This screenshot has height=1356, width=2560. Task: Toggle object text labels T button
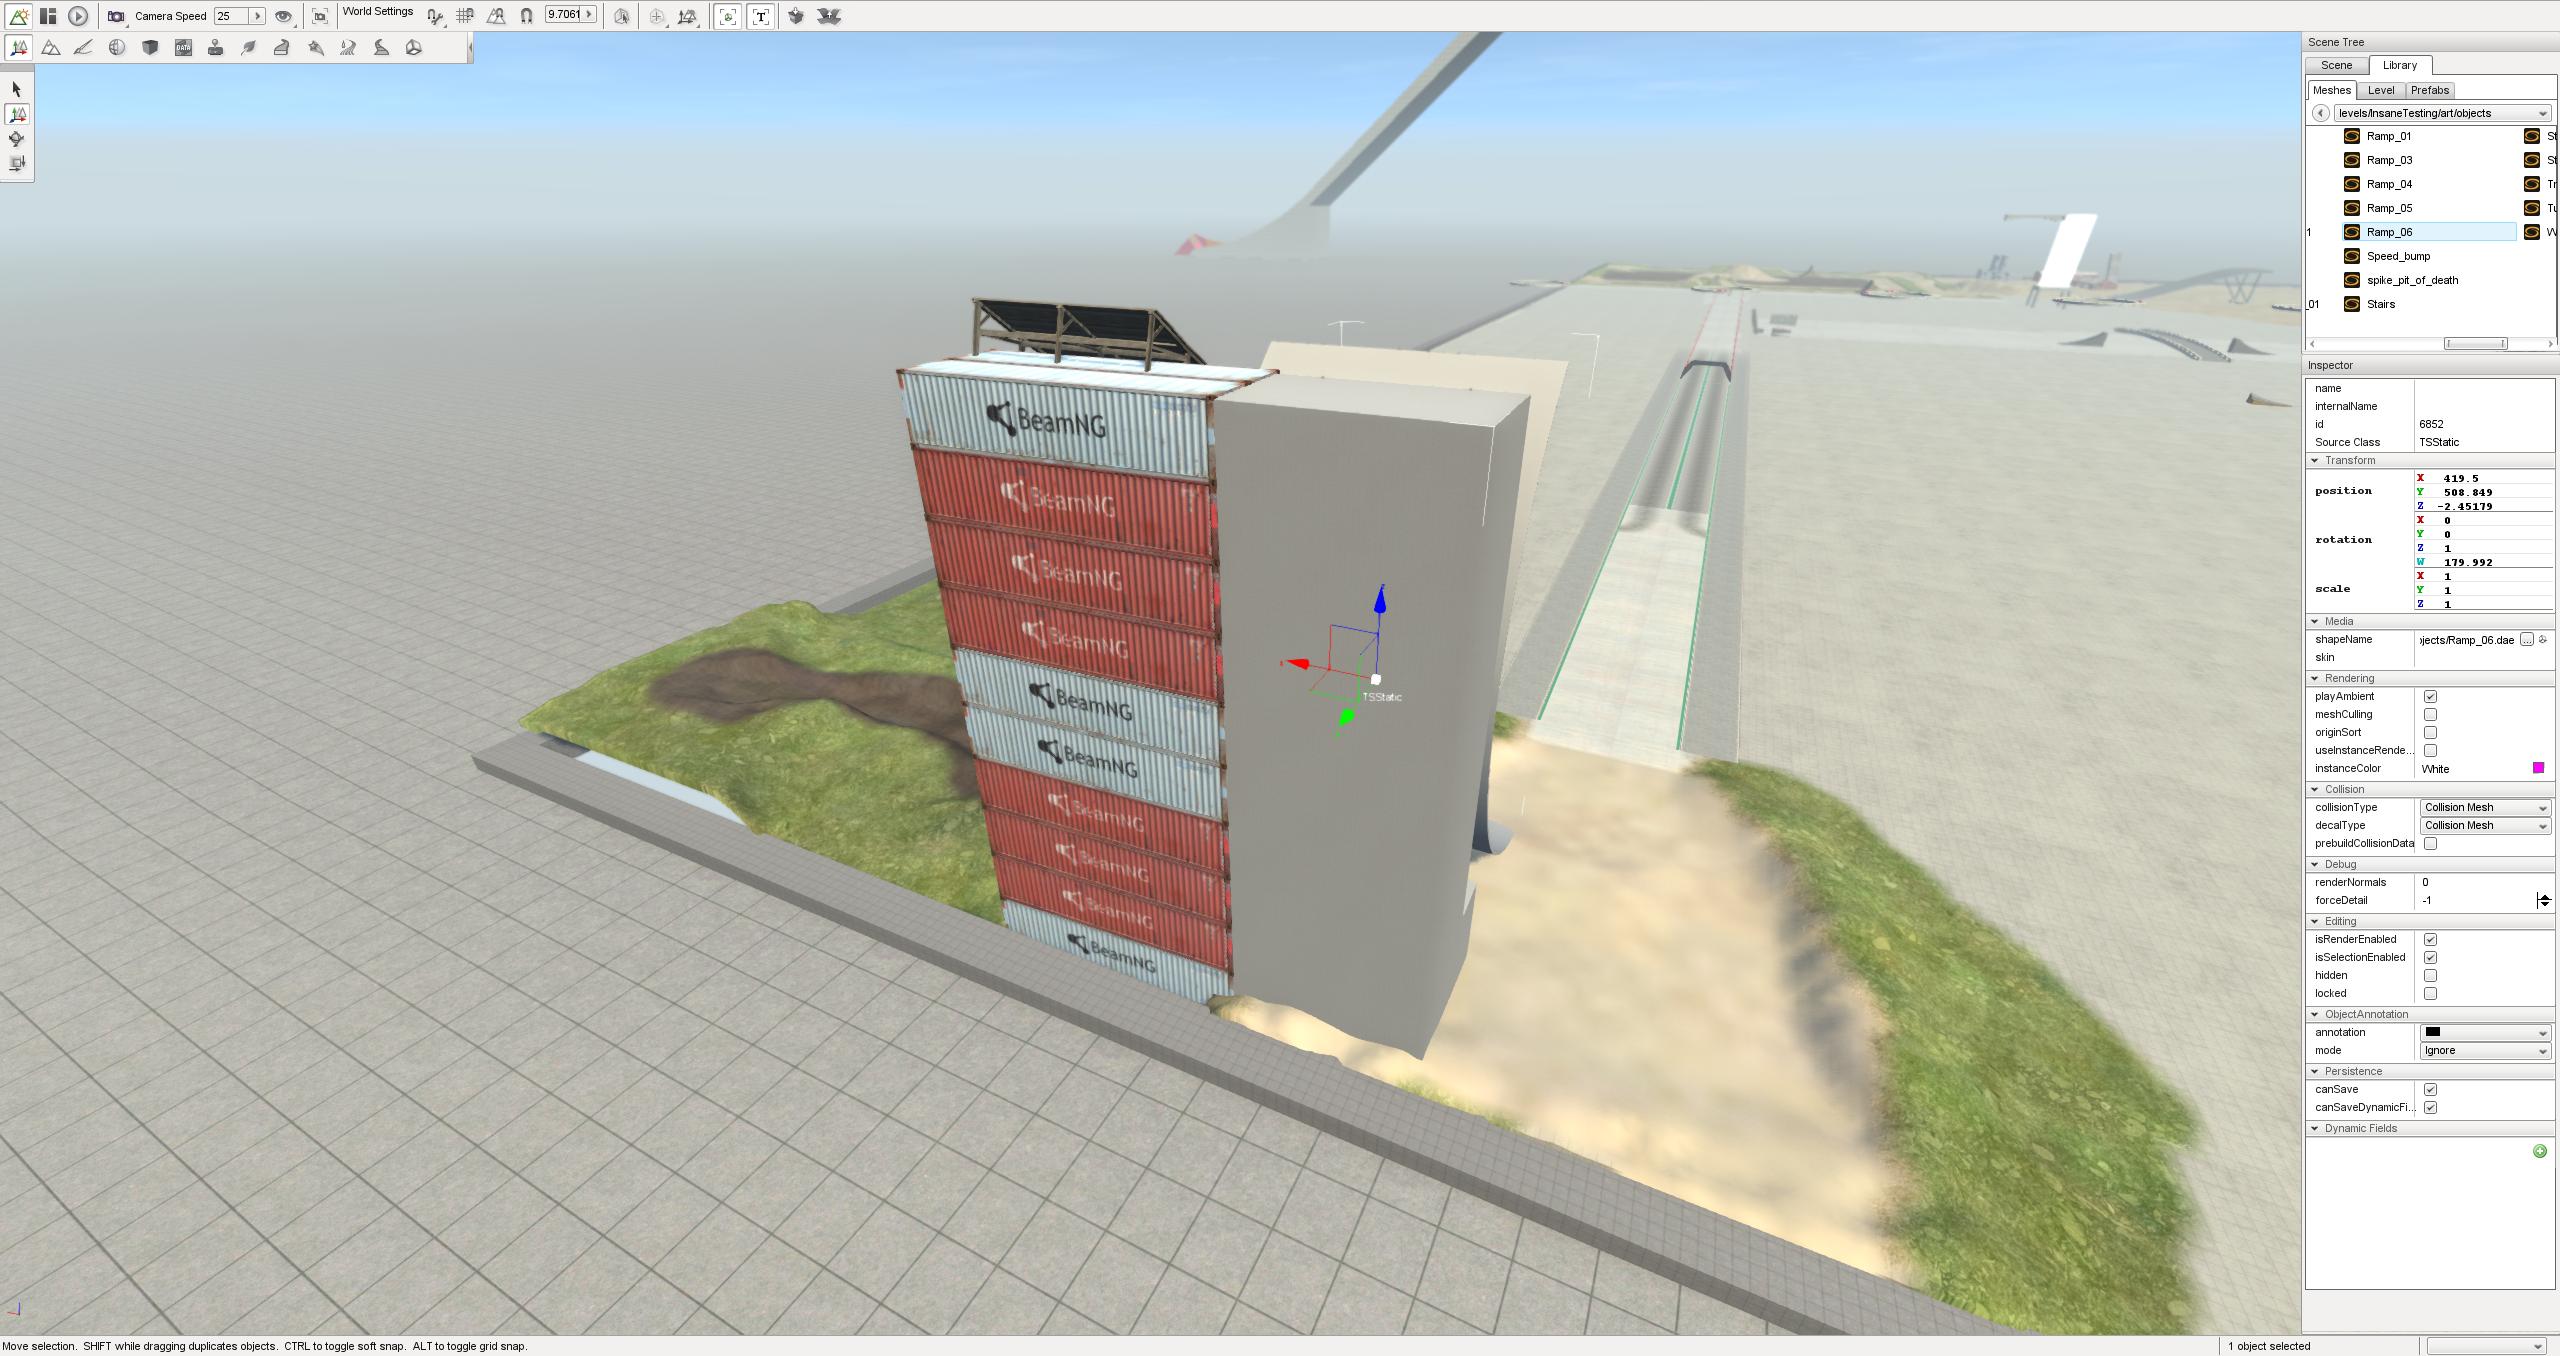point(761,16)
